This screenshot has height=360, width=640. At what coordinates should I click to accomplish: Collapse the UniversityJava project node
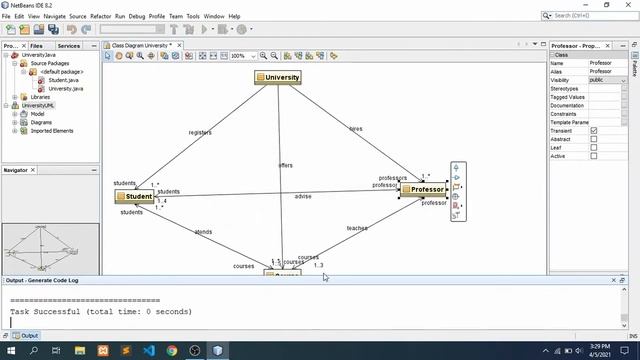(6, 55)
